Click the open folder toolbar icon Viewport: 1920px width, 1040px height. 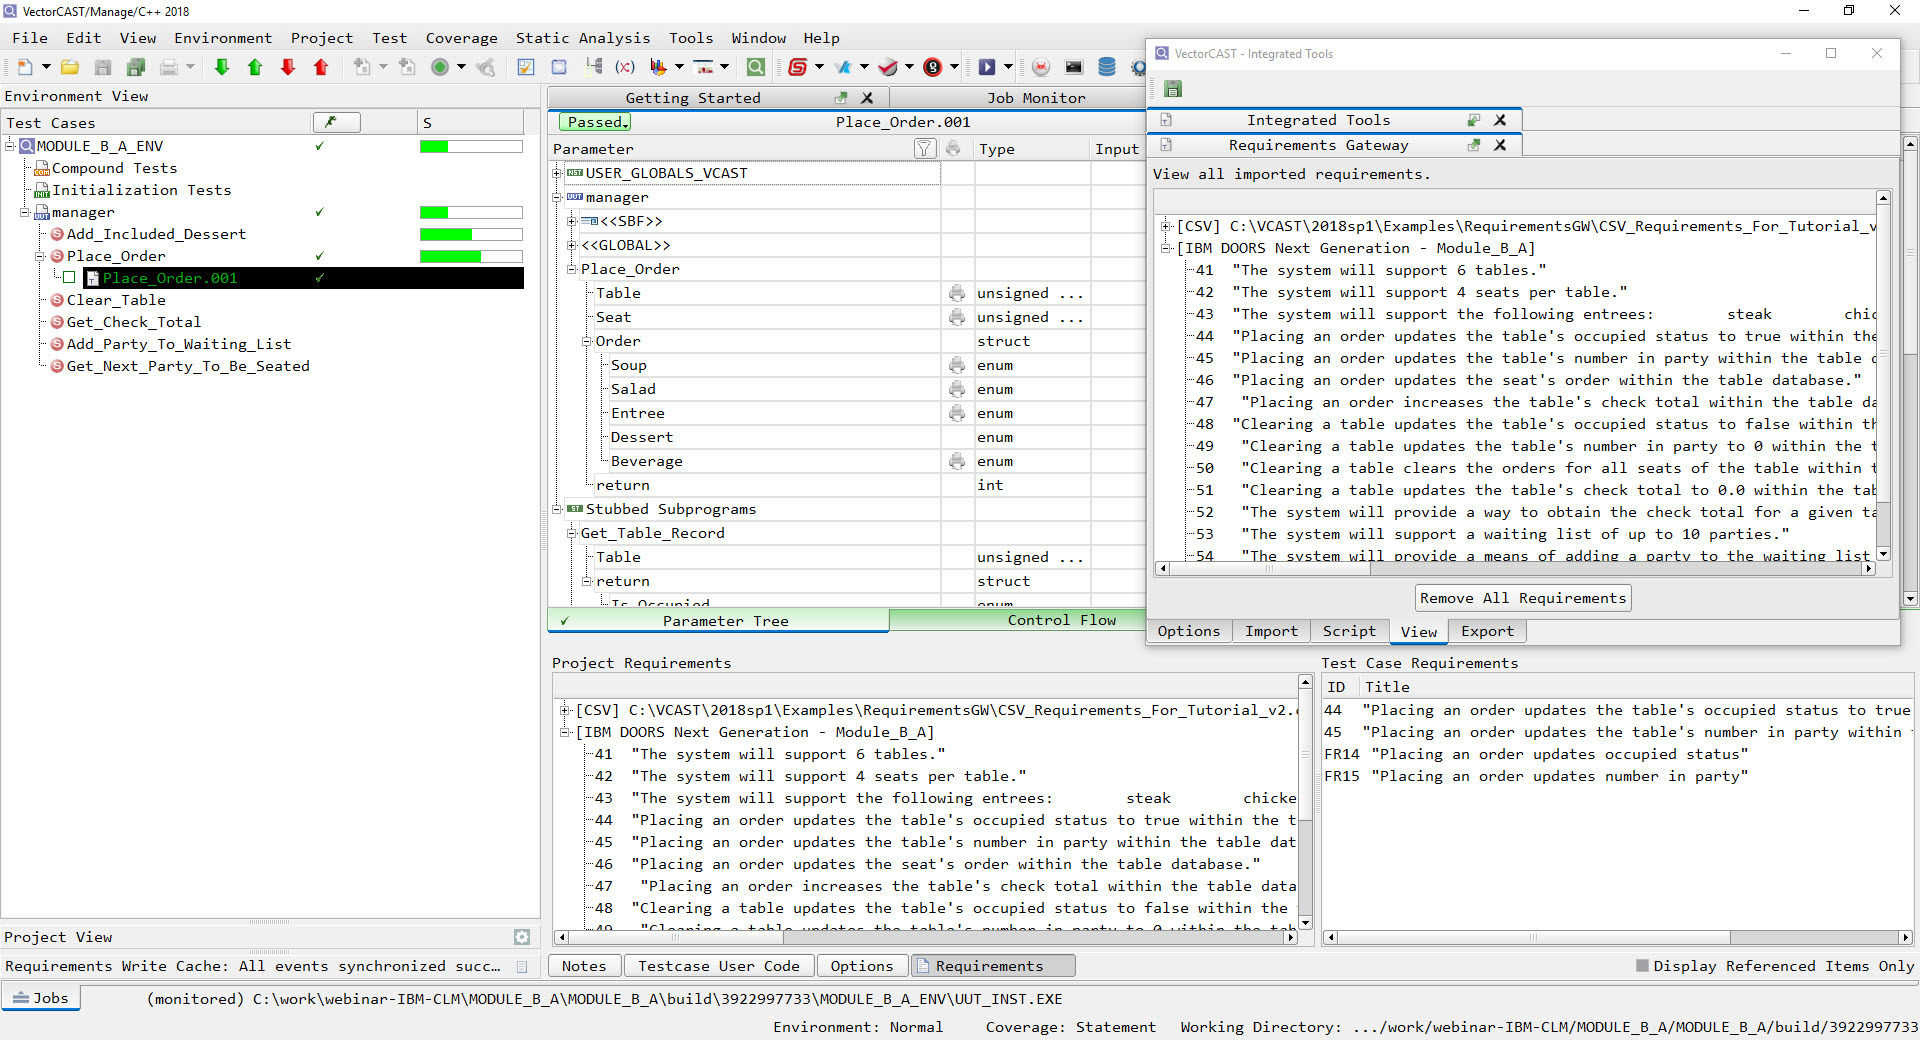[x=70, y=67]
